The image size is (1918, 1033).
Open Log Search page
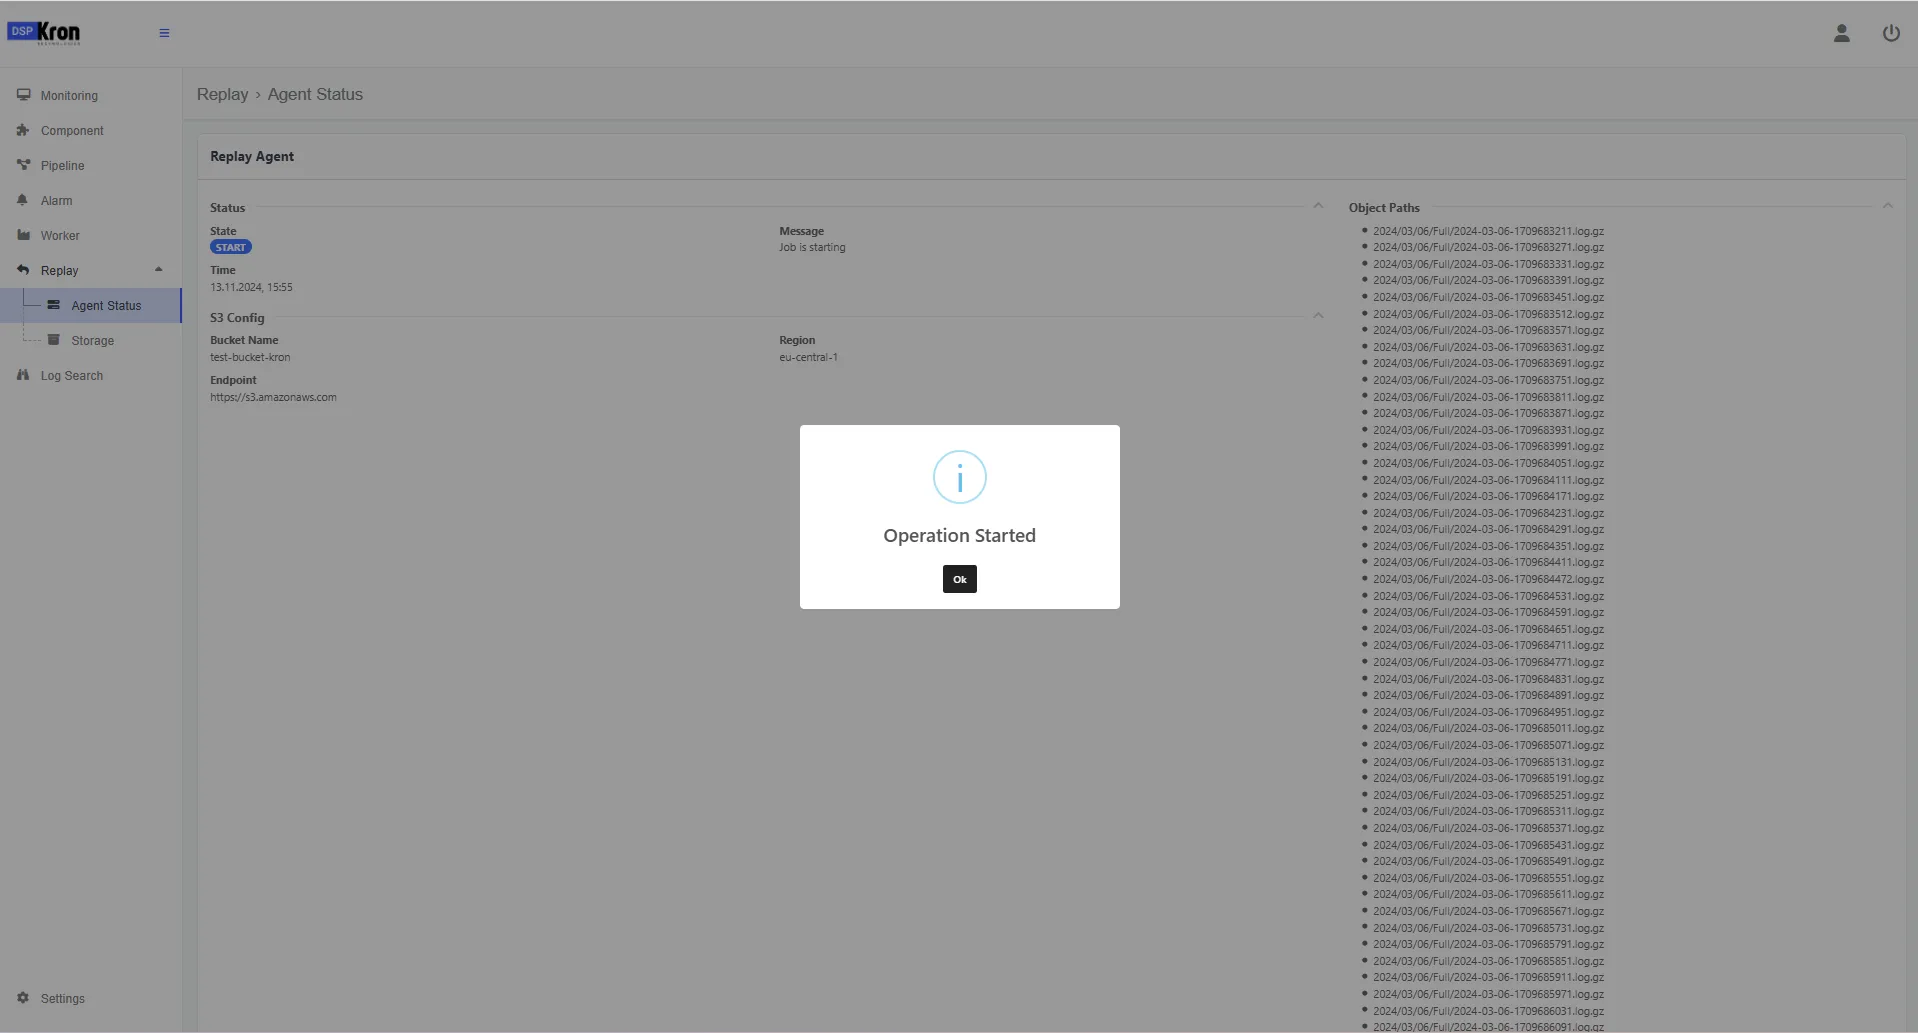coord(72,376)
